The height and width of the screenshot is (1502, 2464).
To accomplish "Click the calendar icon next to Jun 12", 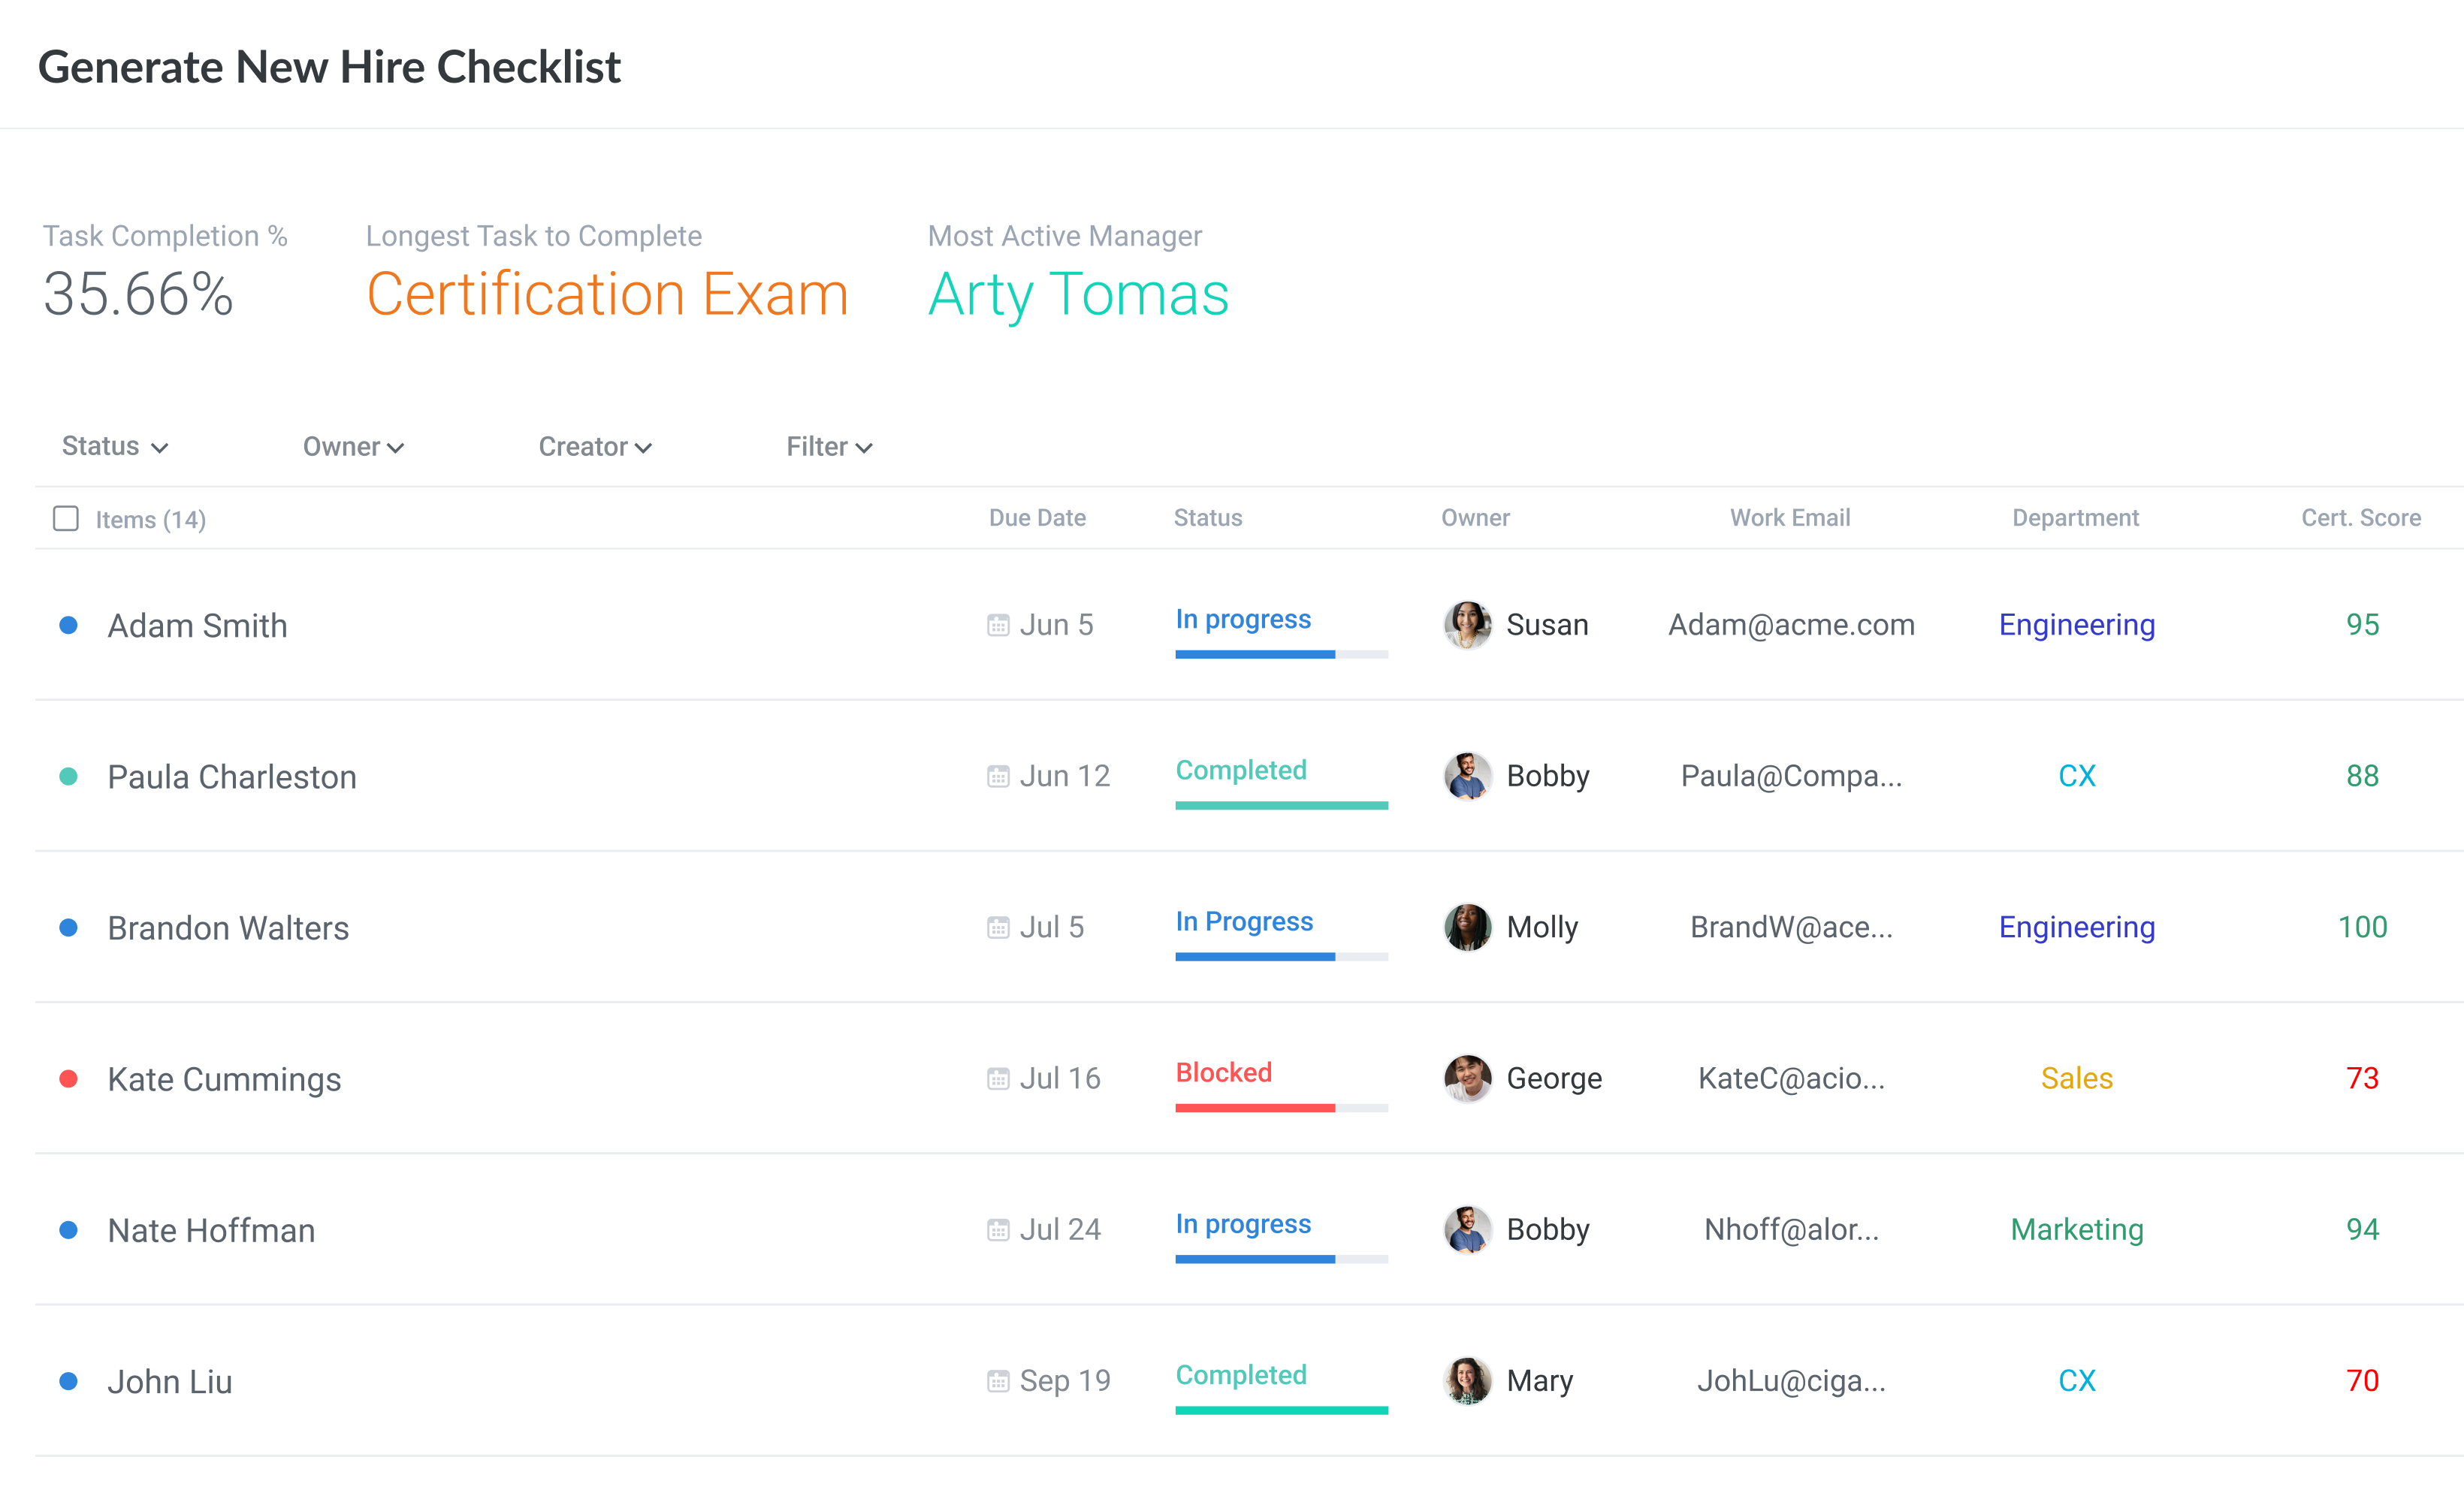I will tap(997, 776).
